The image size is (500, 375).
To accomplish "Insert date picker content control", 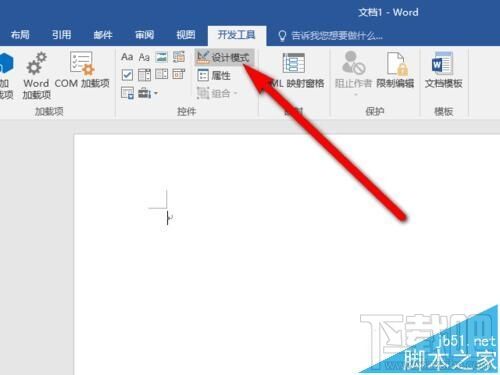I will tap(179, 75).
